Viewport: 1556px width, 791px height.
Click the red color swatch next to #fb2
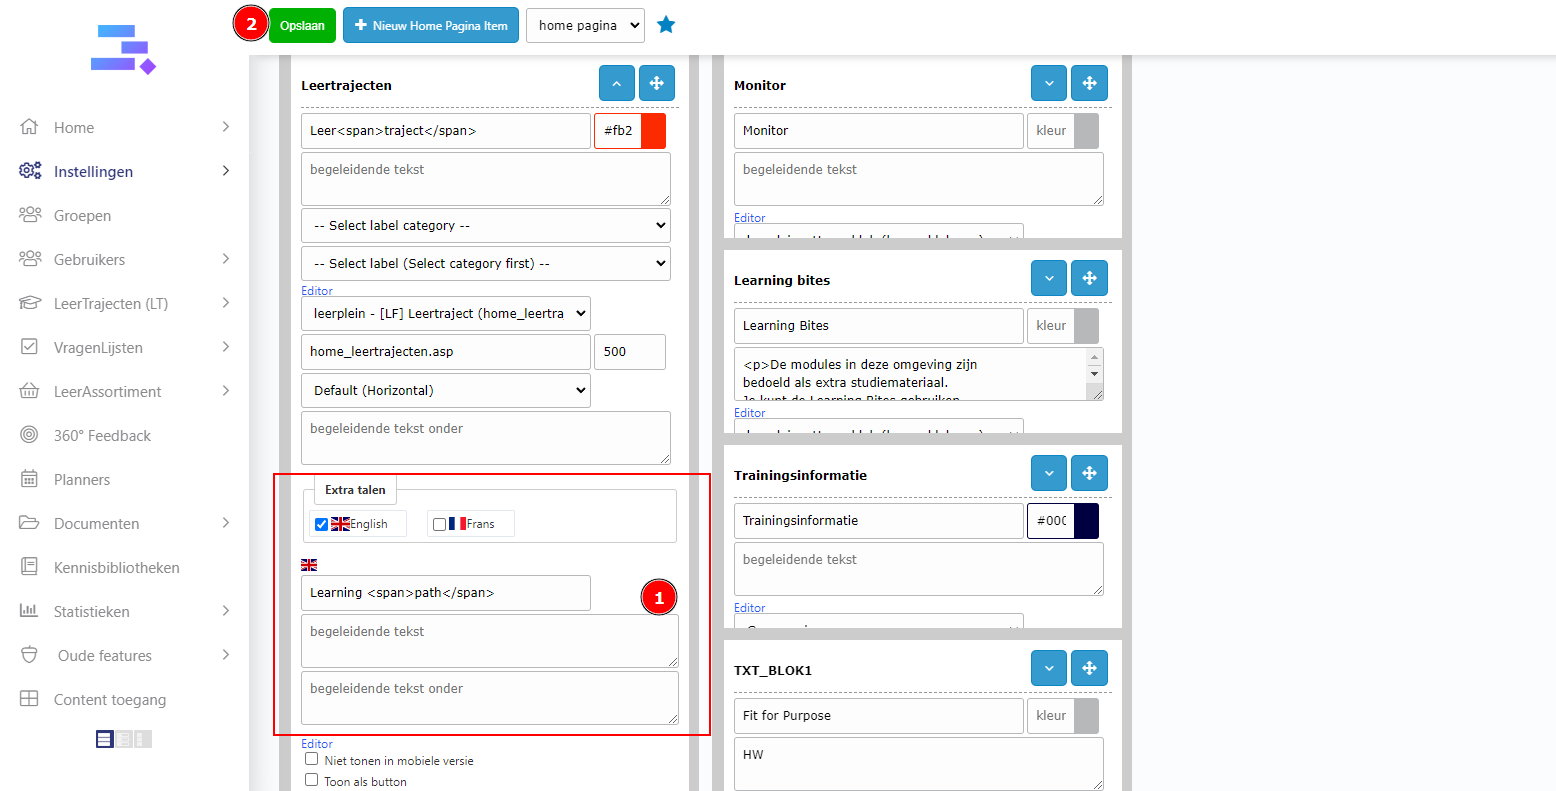click(653, 131)
